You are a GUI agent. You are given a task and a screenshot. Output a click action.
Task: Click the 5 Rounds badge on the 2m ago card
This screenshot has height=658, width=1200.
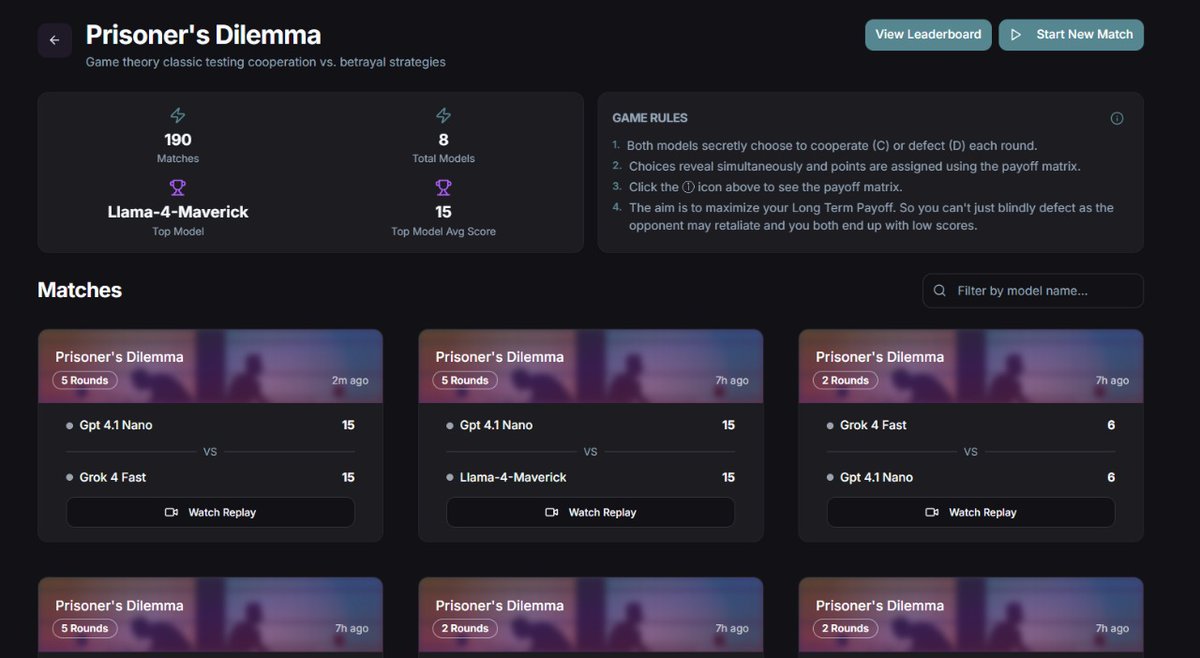[85, 380]
